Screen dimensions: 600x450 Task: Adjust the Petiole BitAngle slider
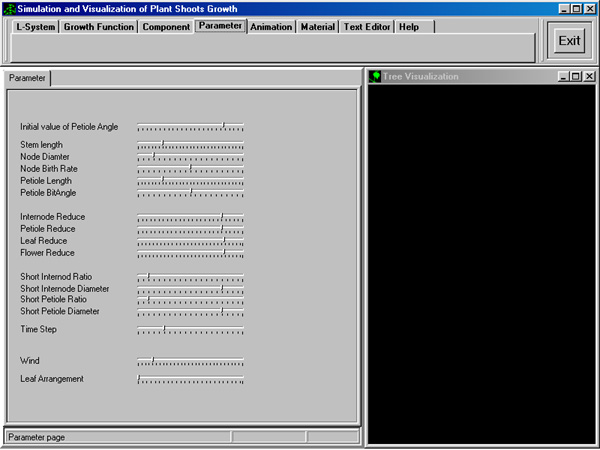point(190,192)
